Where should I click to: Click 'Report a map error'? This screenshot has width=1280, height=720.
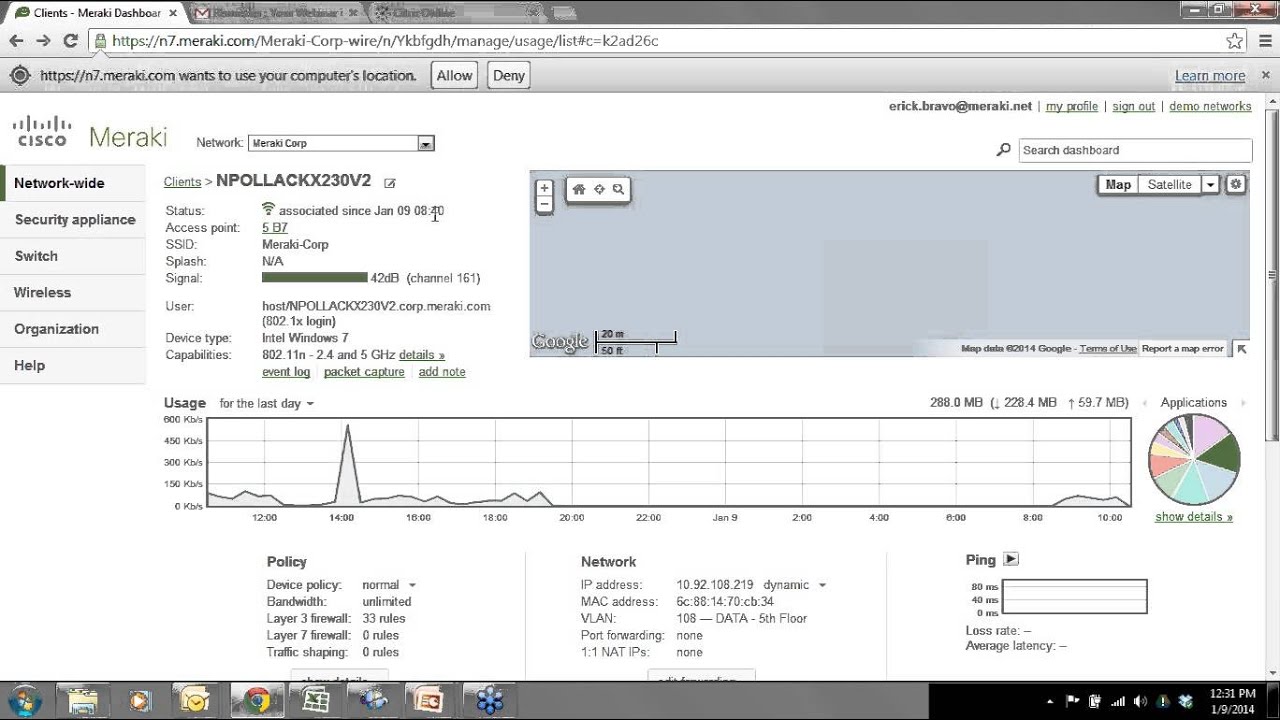(x=1183, y=349)
